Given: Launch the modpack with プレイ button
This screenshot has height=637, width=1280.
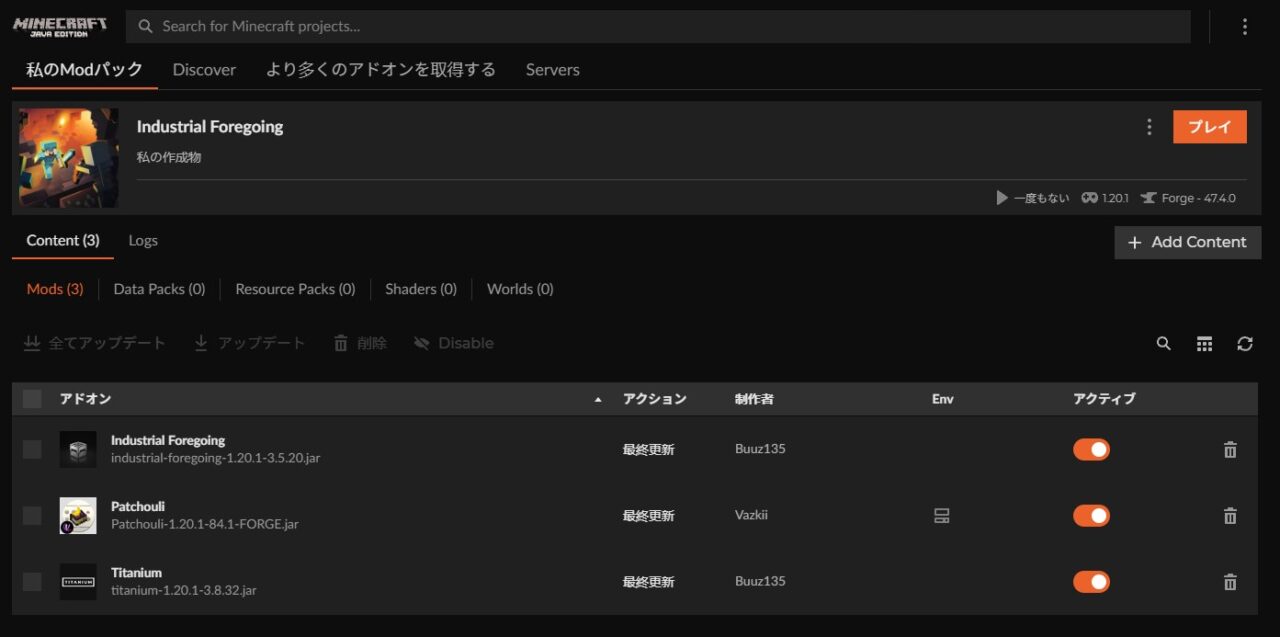Looking at the screenshot, I should tap(1210, 127).
